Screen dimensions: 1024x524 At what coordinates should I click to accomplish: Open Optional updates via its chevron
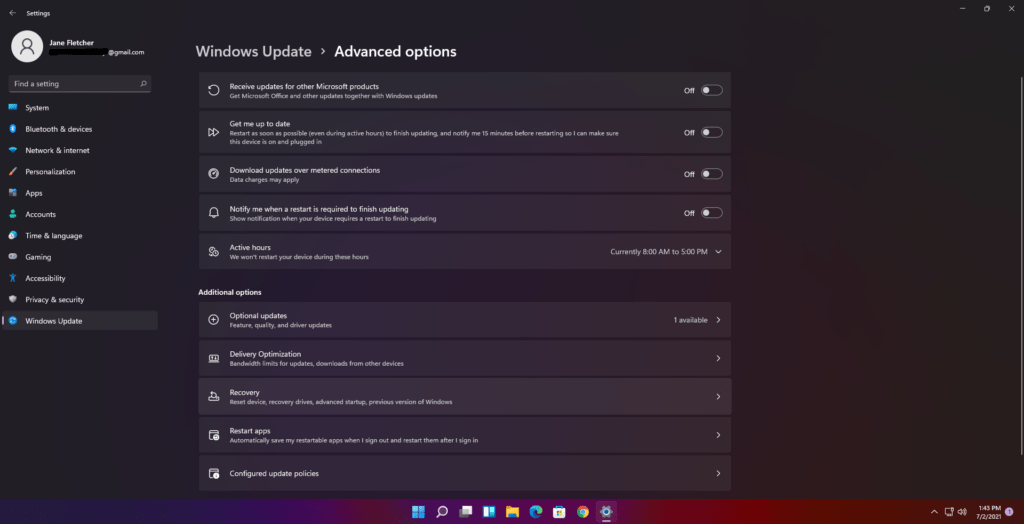pyautogui.click(x=718, y=320)
